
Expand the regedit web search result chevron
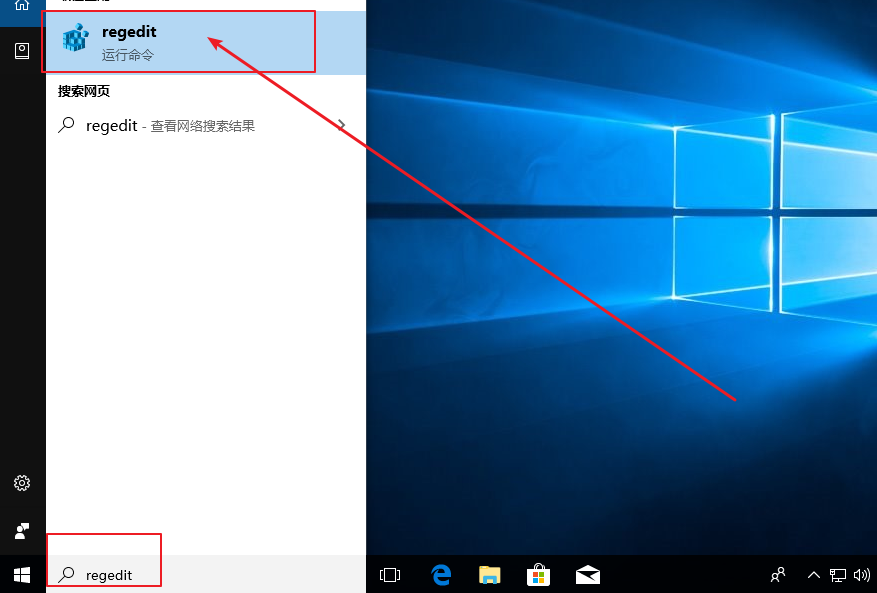point(342,125)
